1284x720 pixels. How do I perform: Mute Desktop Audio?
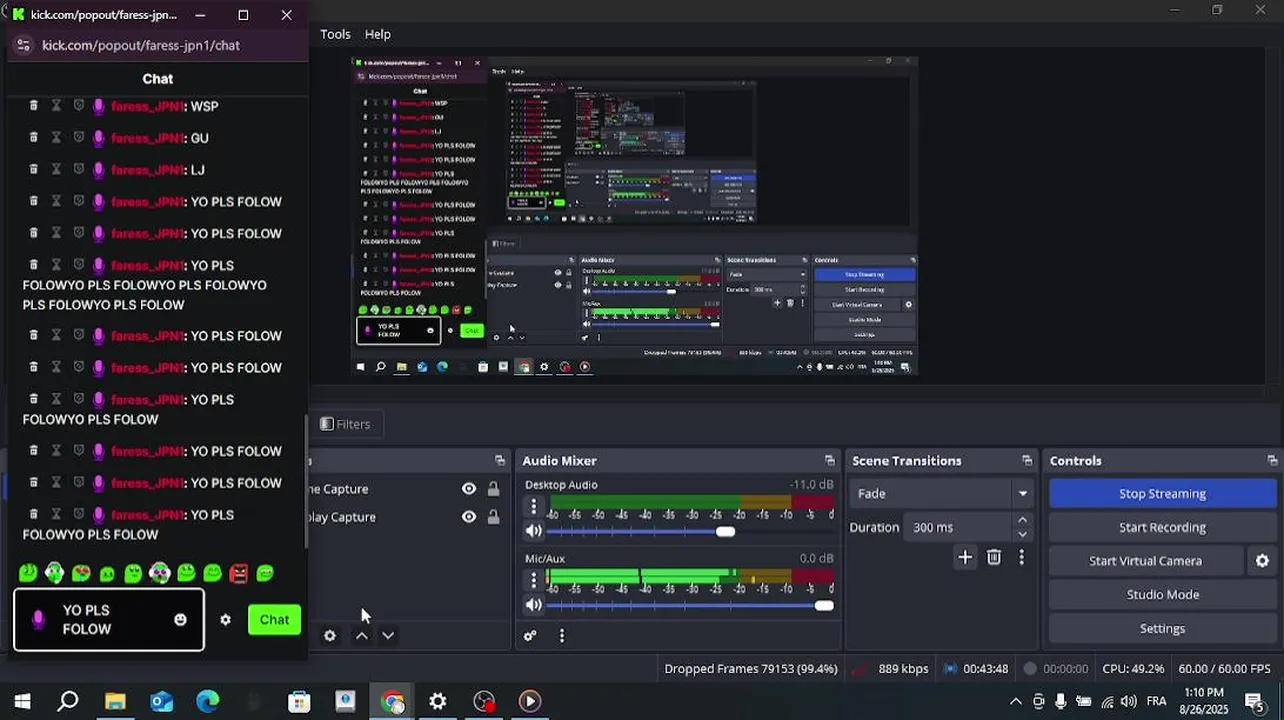click(x=533, y=532)
